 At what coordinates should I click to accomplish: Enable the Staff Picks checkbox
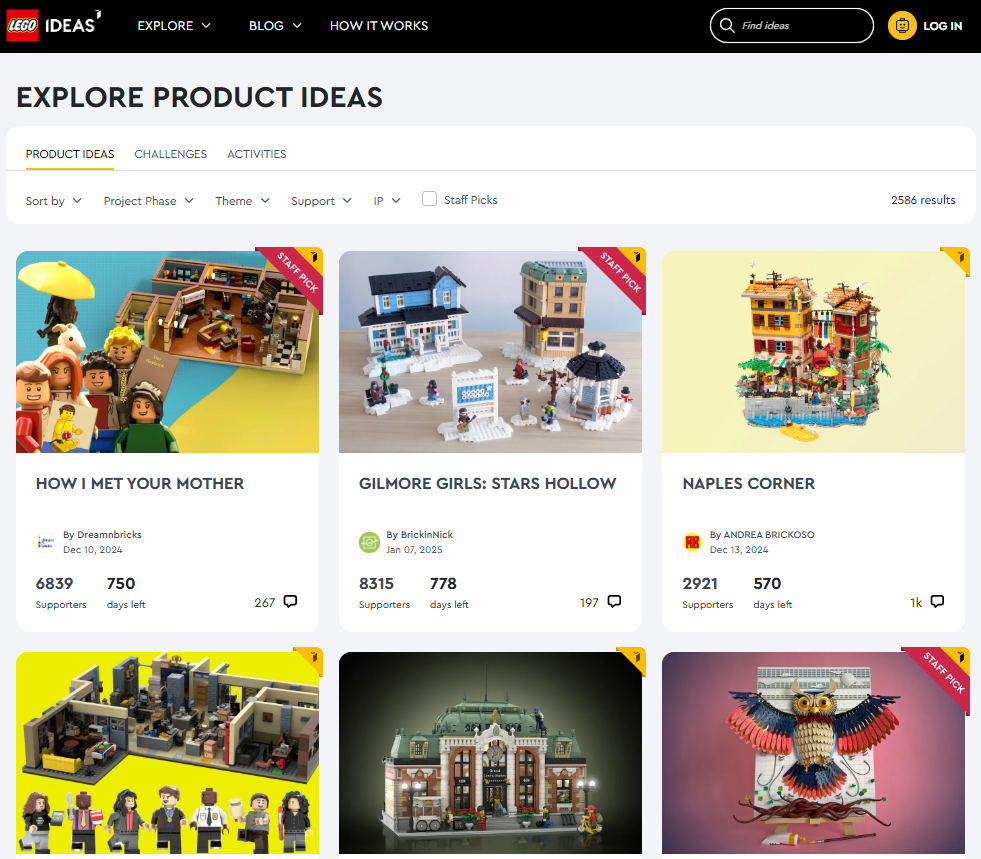click(x=429, y=199)
